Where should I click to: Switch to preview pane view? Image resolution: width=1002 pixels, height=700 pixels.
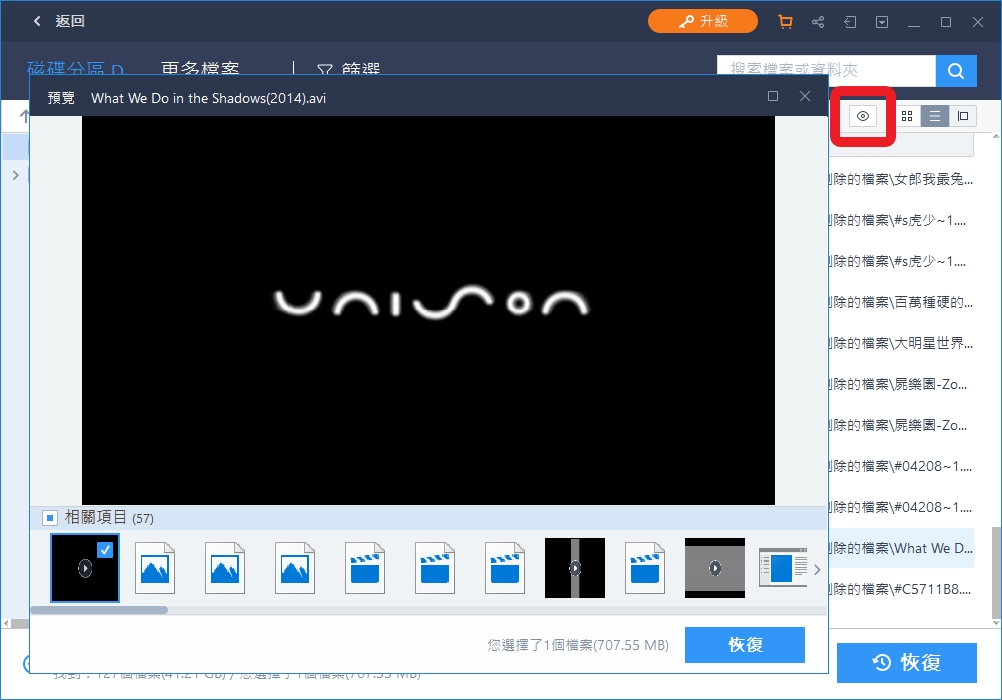962,116
